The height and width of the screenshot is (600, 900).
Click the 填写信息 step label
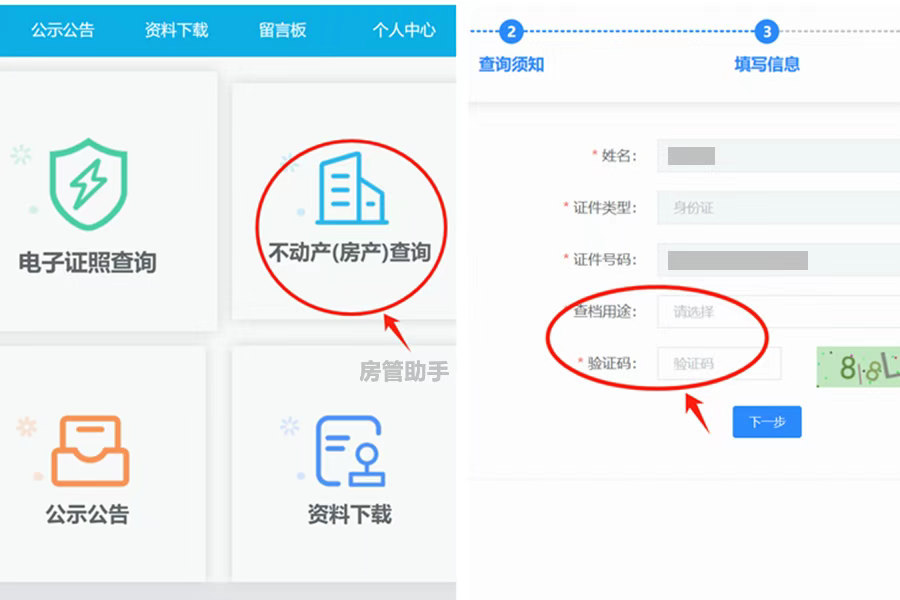click(766, 63)
